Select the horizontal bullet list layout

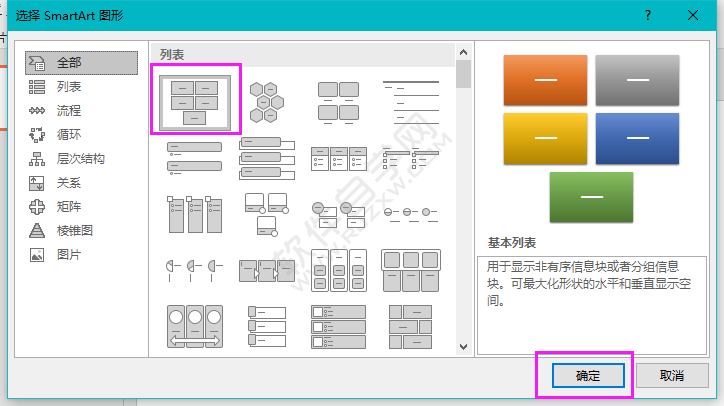coord(339,159)
